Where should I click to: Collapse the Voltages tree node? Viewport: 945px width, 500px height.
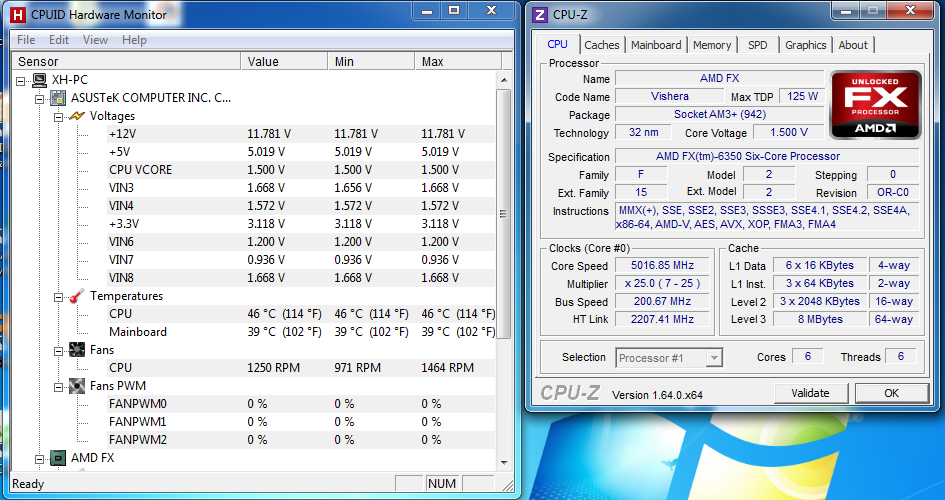(x=58, y=116)
